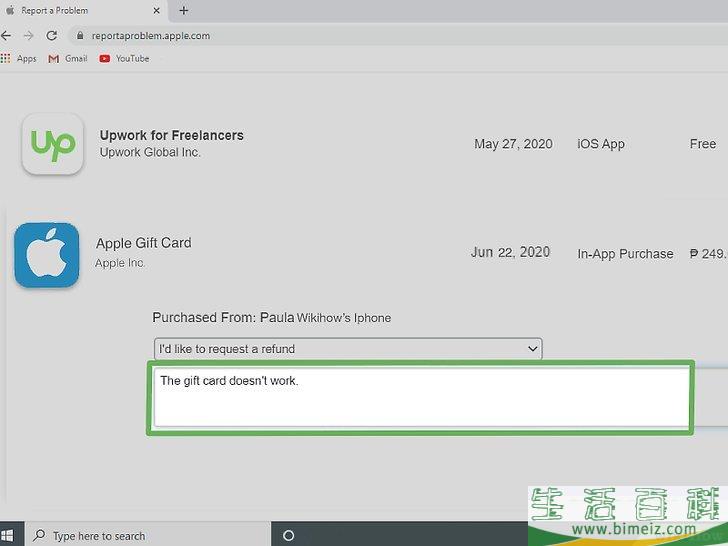The width and height of the screenshot is (728, 546).
Task: Reload the page with the refresh icon
Action: [52, 36]
